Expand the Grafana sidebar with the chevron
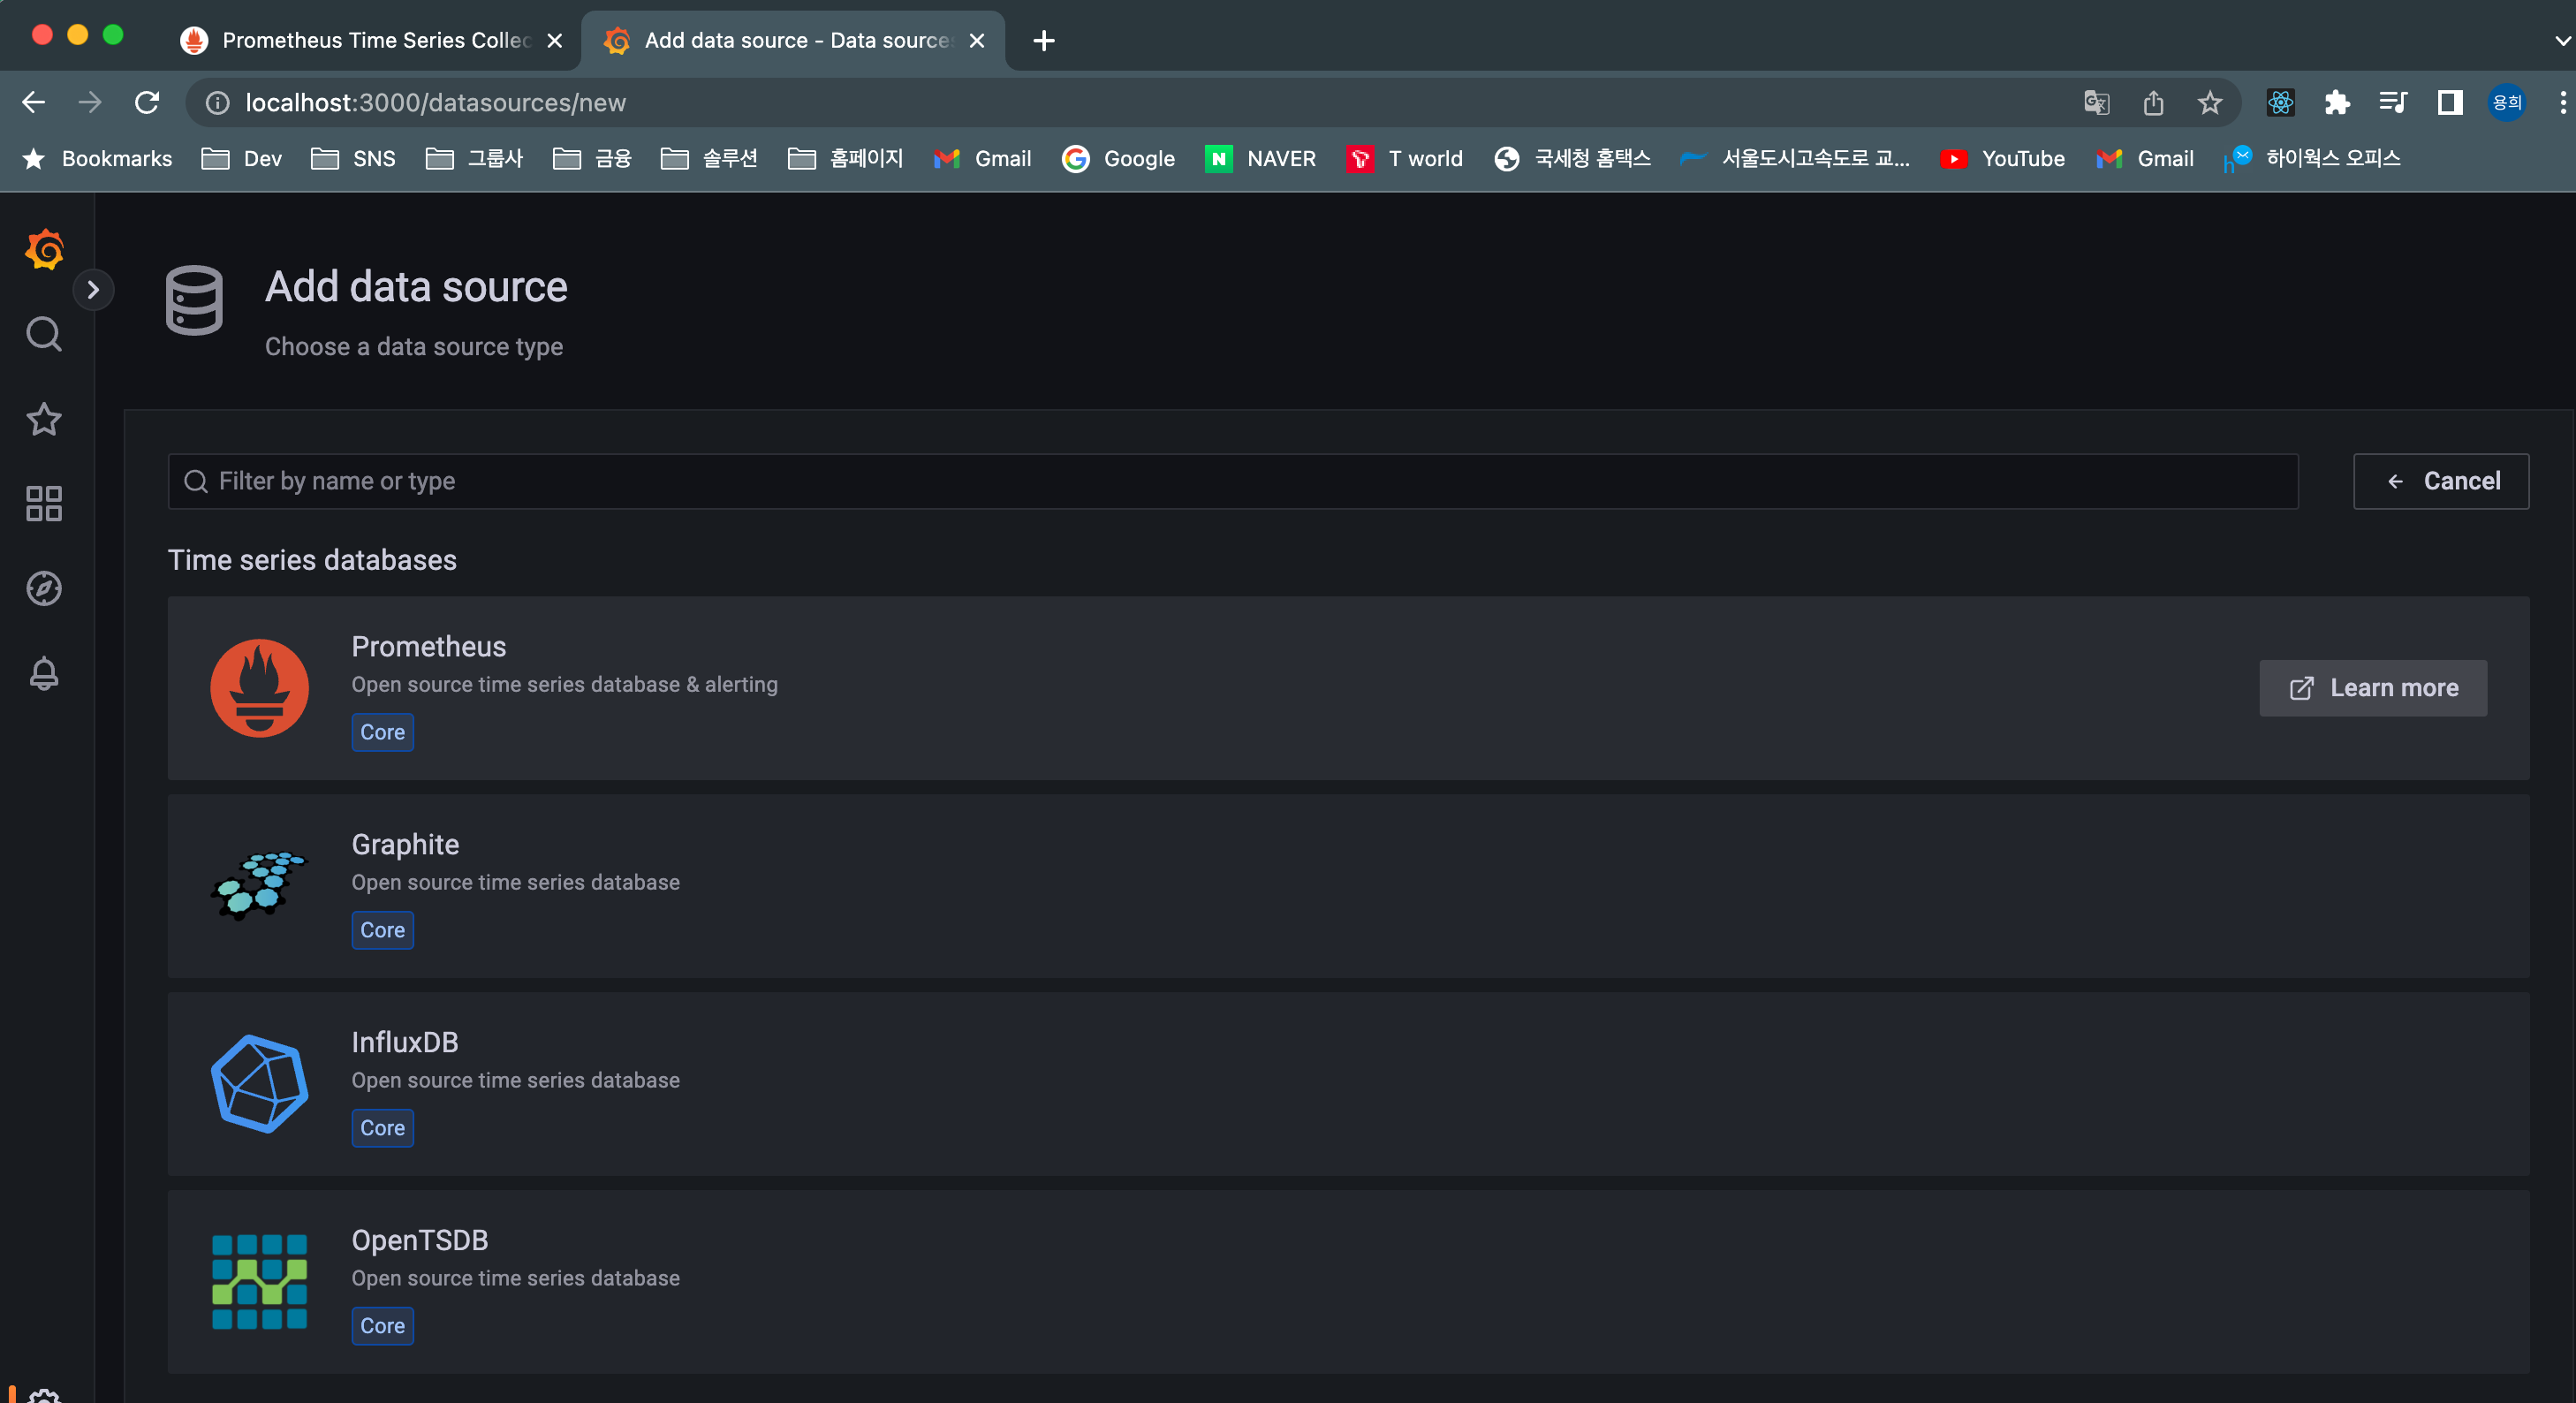Screen dimensions: 2576x1403 click(x=93, y=290)
